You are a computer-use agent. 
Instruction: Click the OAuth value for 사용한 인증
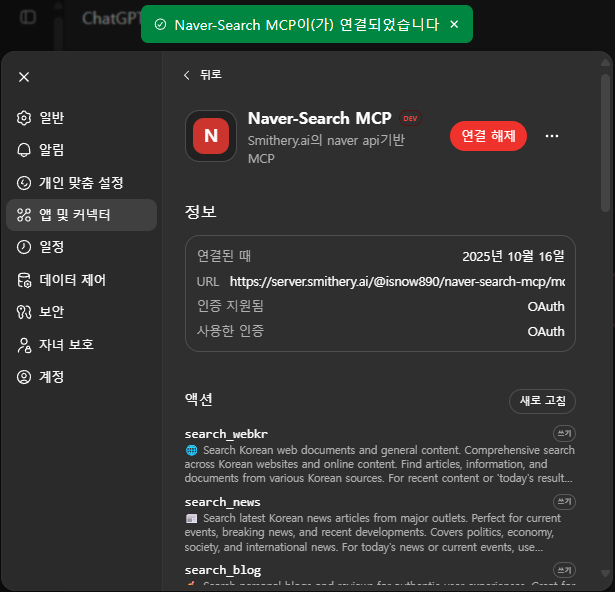point(546,332)
